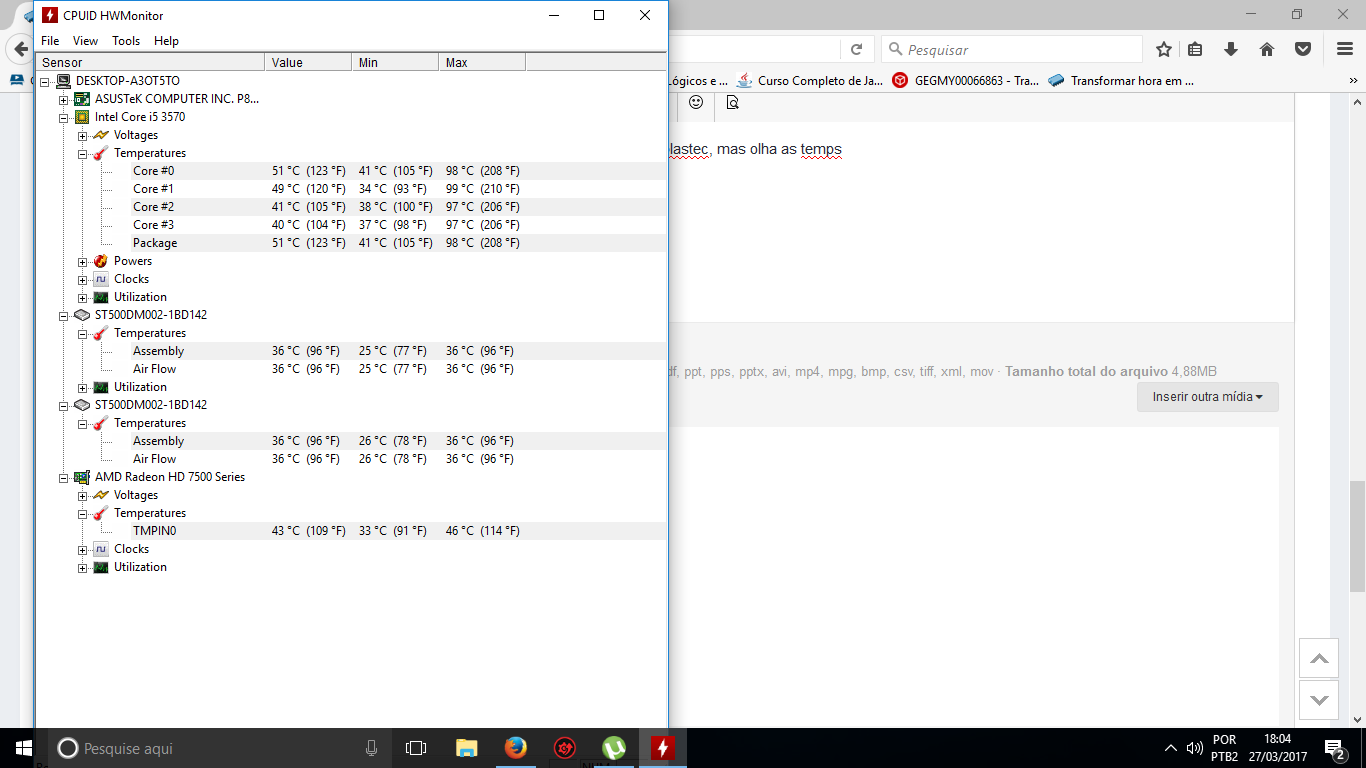Go to Firefox home page icon
1366x768 pixels.
1267,49
